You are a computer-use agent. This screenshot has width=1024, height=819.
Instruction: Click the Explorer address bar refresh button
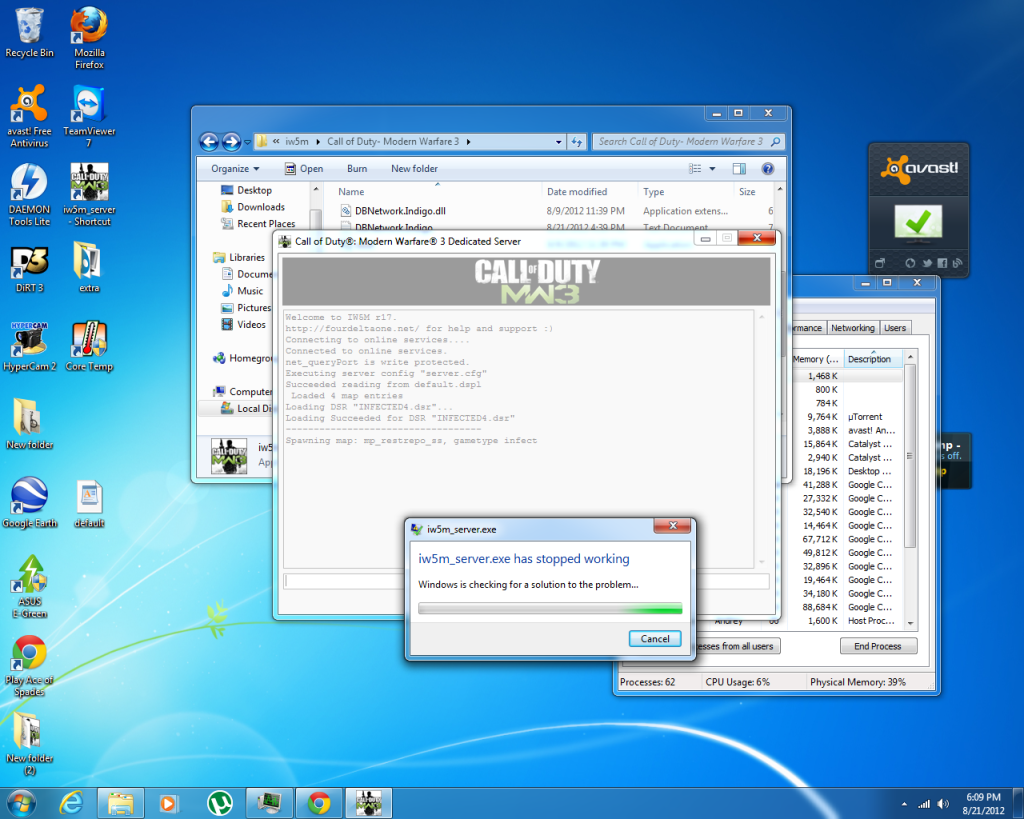pyautogui.click(x=576, y=142)
